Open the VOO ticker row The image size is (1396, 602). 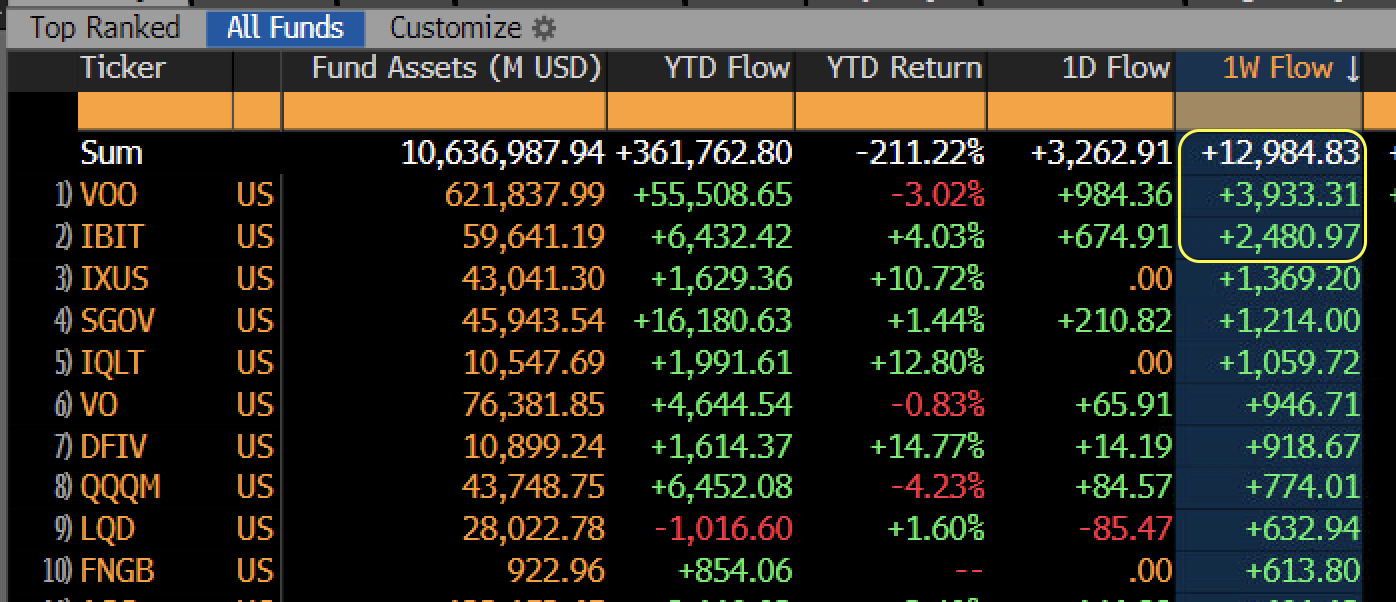(x=109, y=194)
